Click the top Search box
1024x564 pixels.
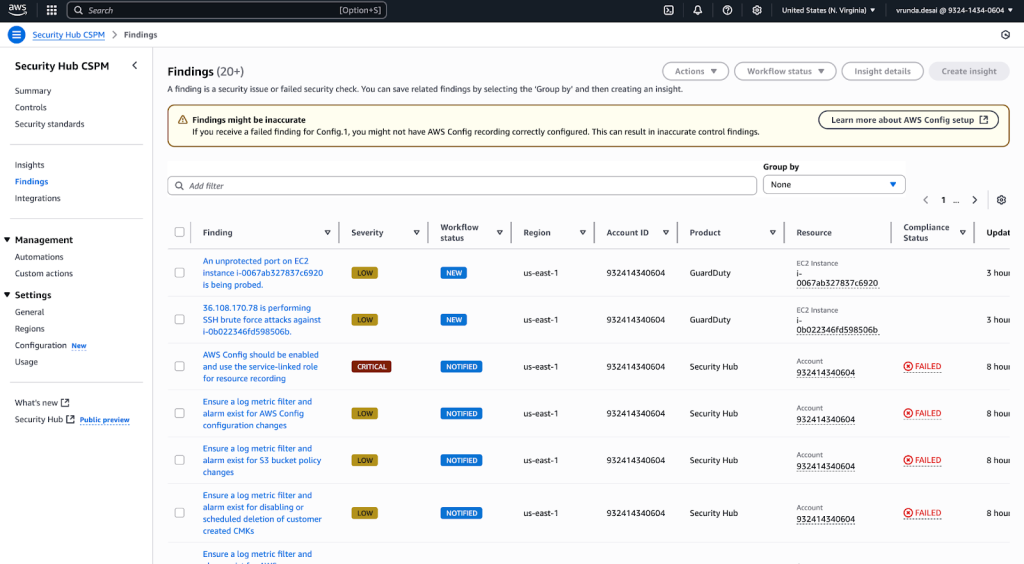click(x=227, y=10)
